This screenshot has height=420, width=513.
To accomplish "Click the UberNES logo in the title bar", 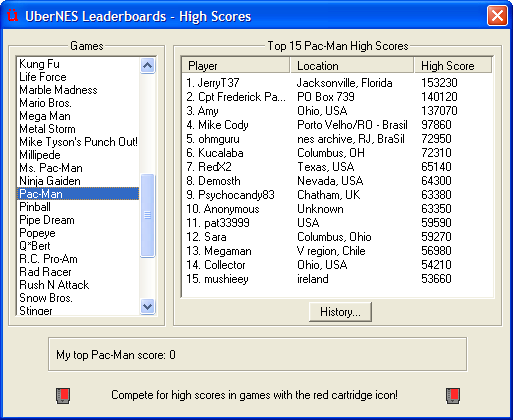I will pyautogui.click(x=12, y=16).
